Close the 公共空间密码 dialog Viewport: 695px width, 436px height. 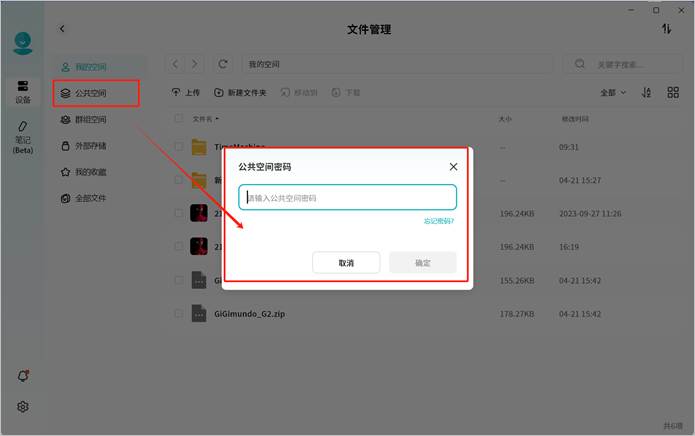[x=453, y=167]
